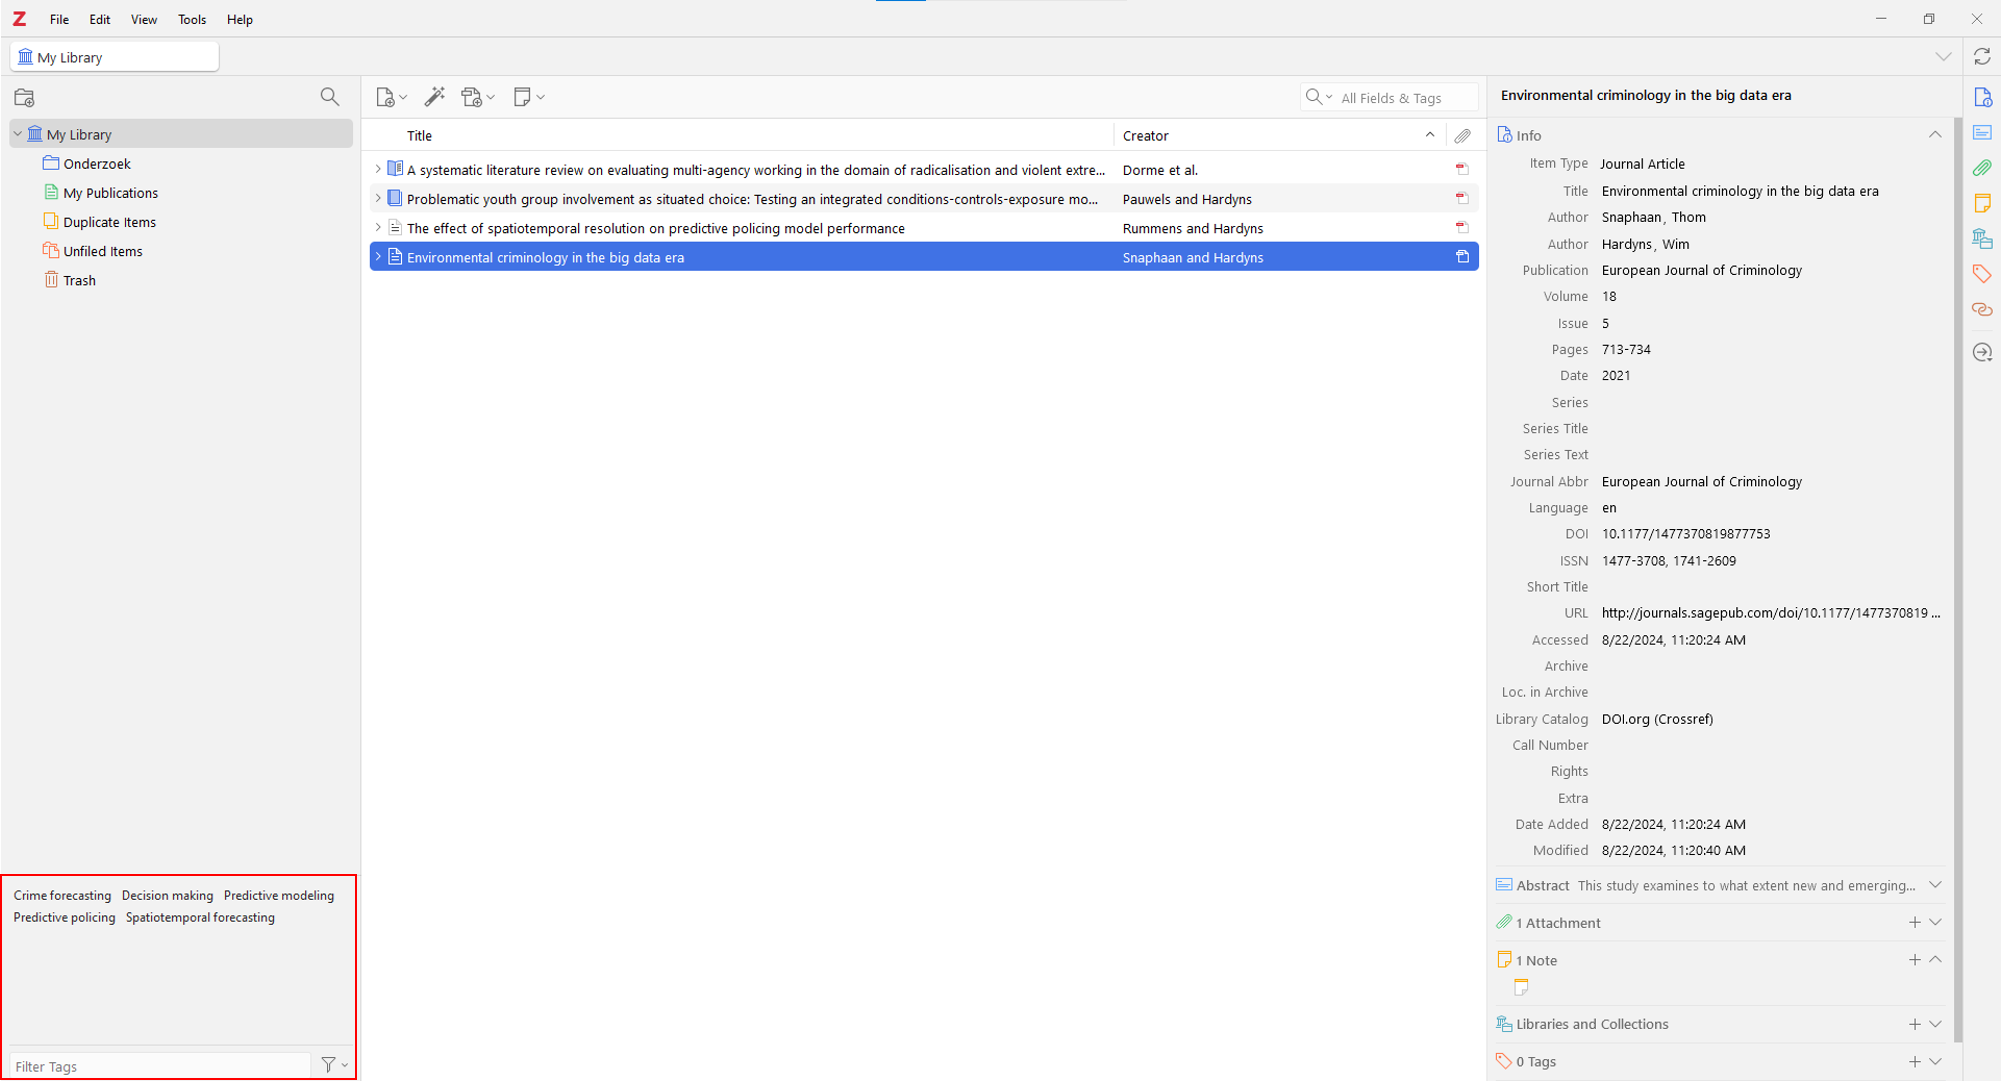Open tag selector filter funnel icon
2001x1081 pixels.
(x=334, y=1065)
